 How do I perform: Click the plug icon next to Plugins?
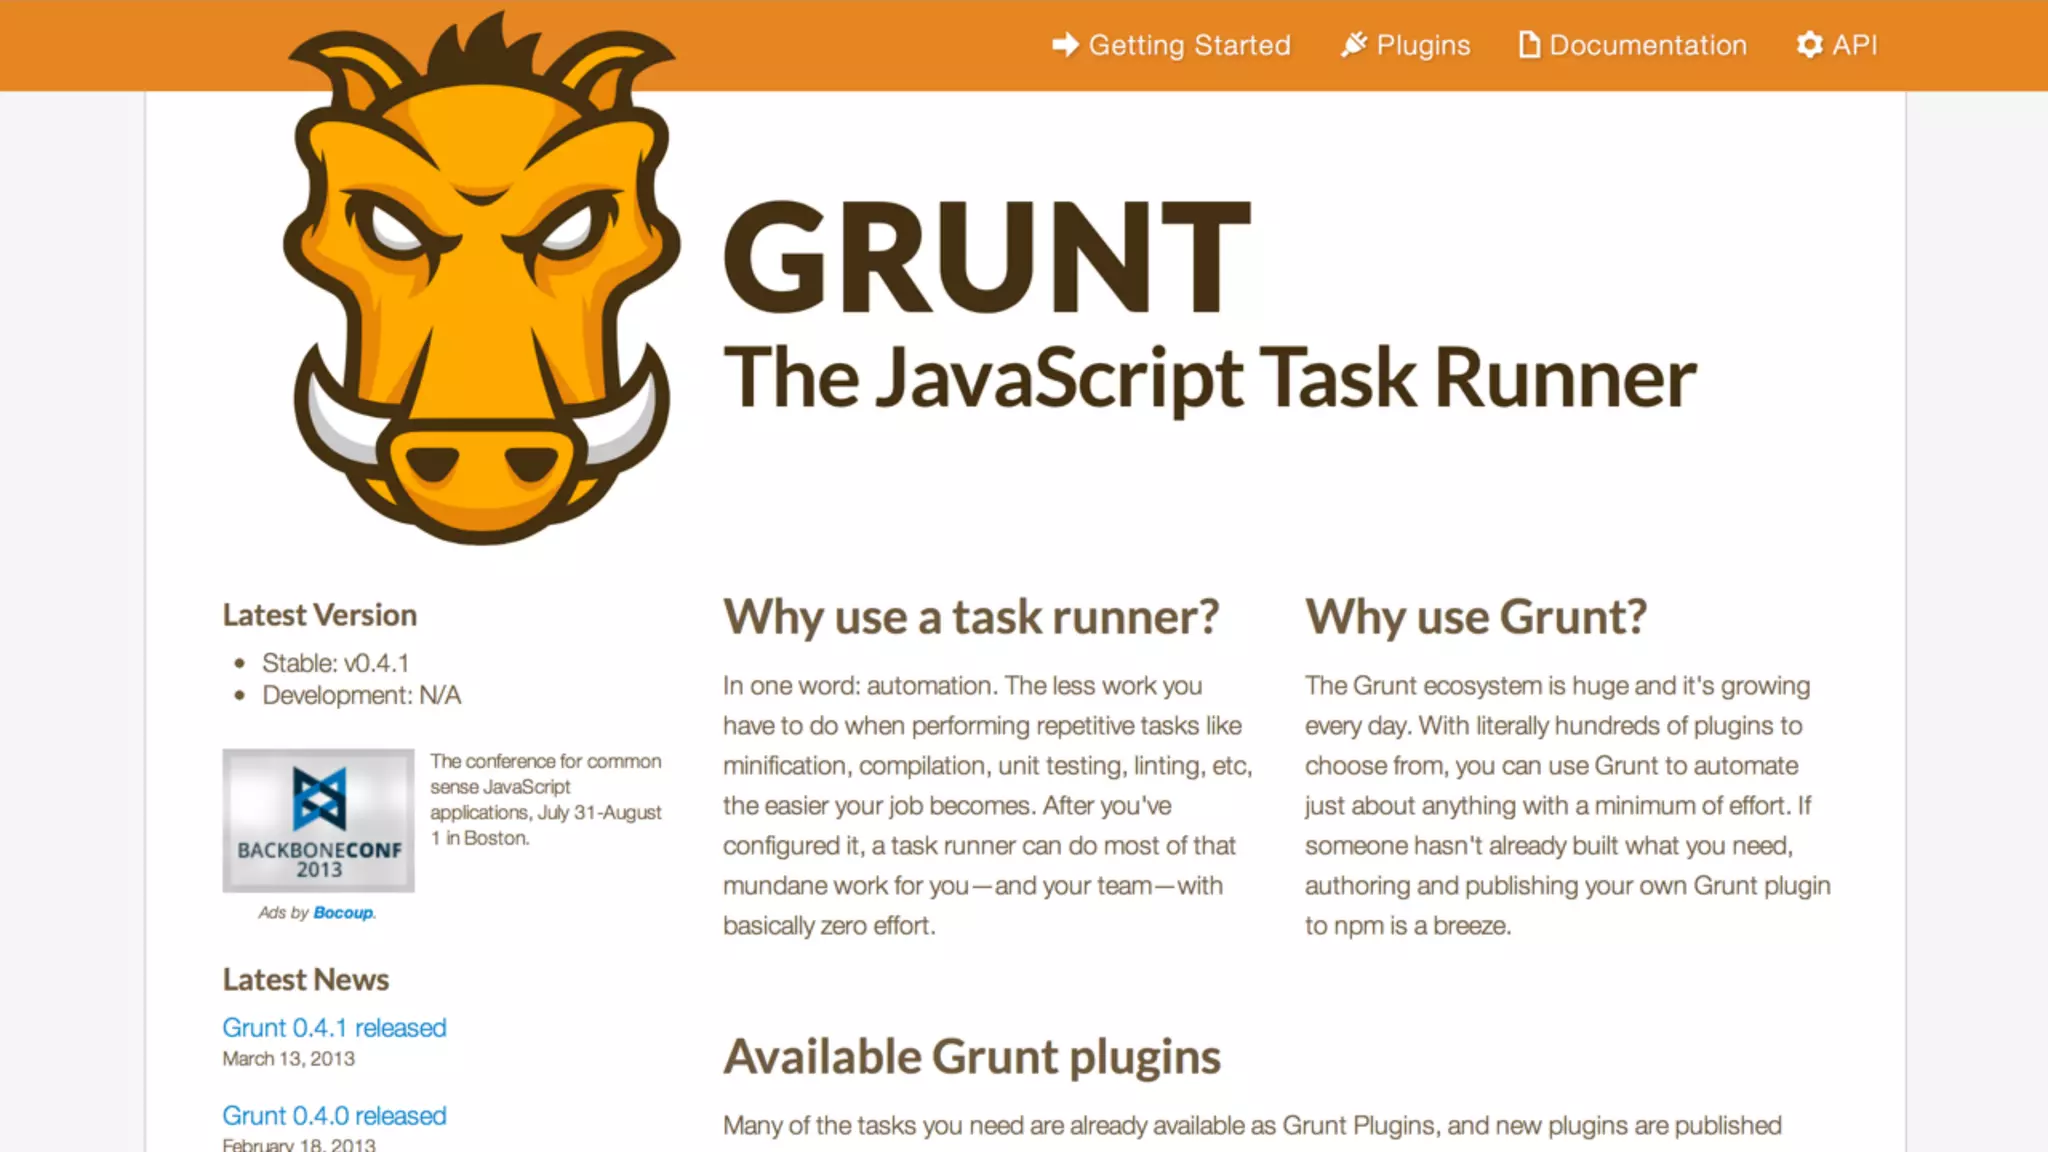(x=1353, y=45)
